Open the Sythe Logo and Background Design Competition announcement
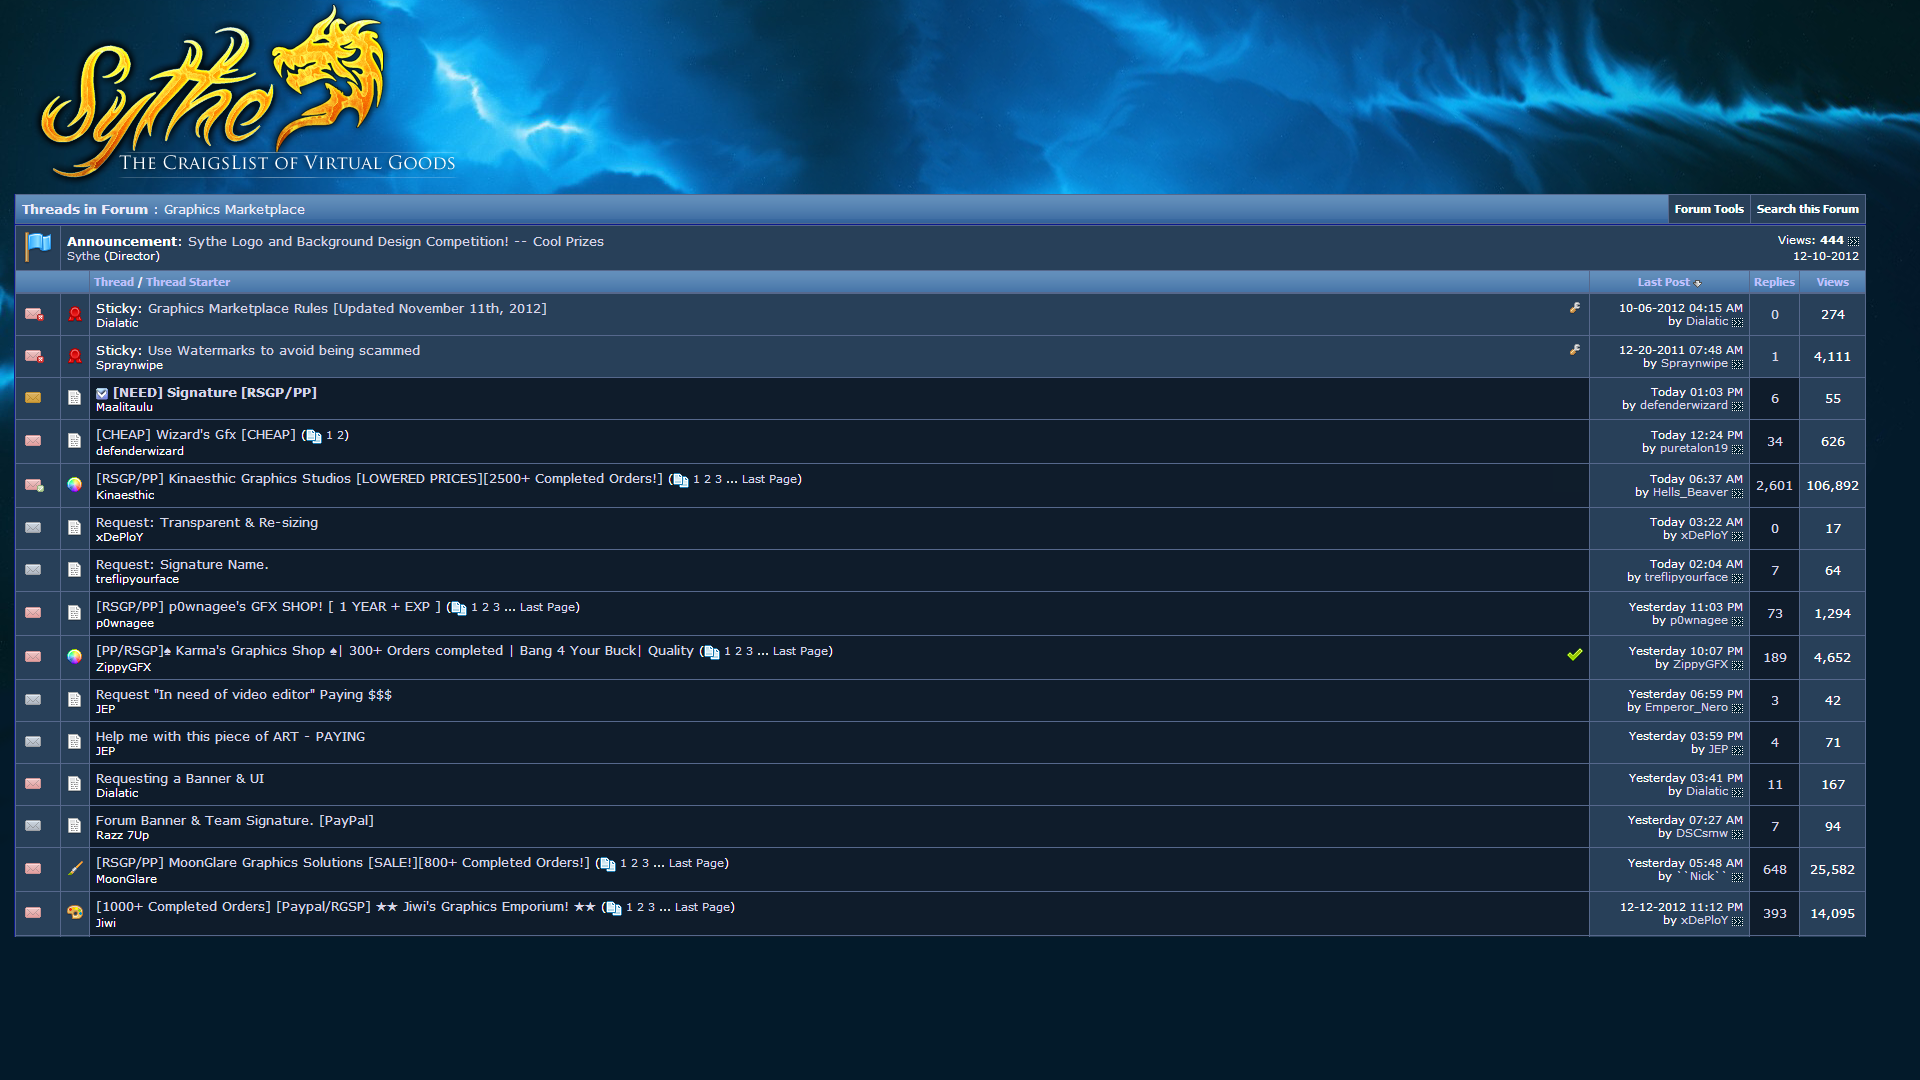Screen dimensions: 1920x1080 396,241
